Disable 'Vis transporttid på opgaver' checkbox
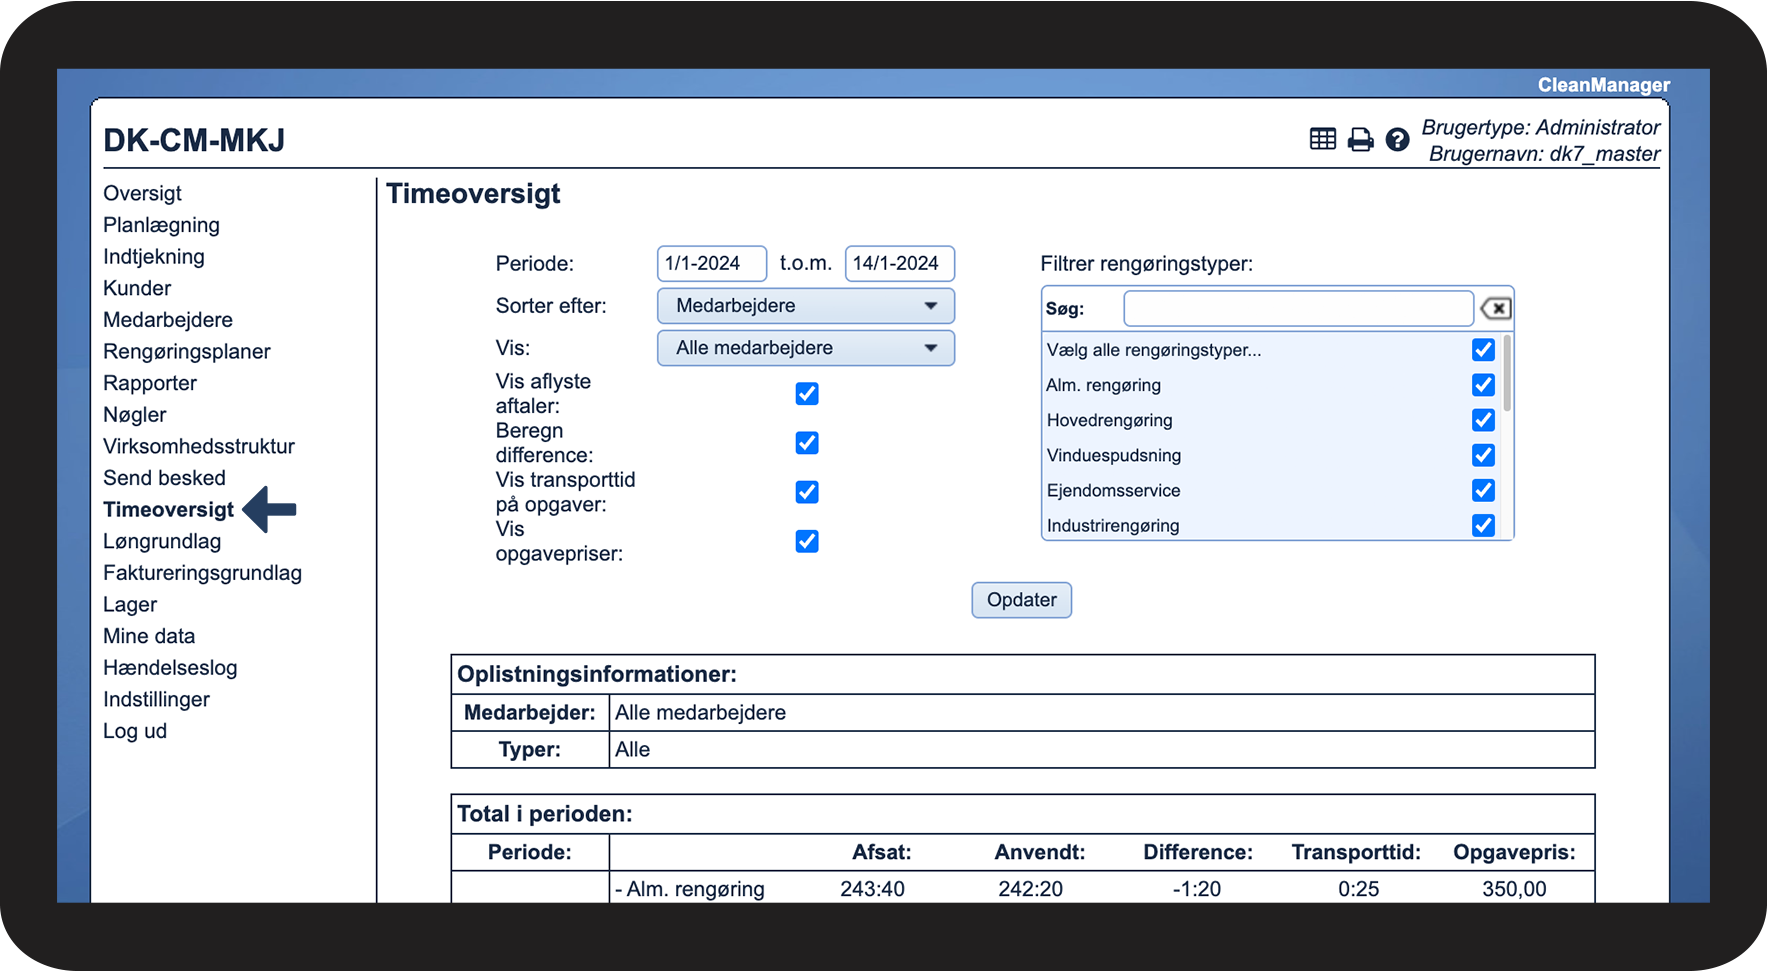 [x=807, y=492]
